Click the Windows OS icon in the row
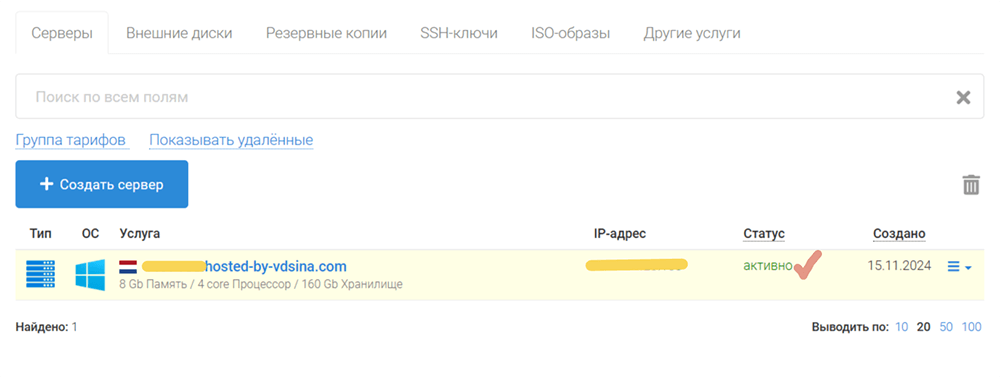This screenshot has width=1000, height=378. pyautogui.click(x=90, y=275)
